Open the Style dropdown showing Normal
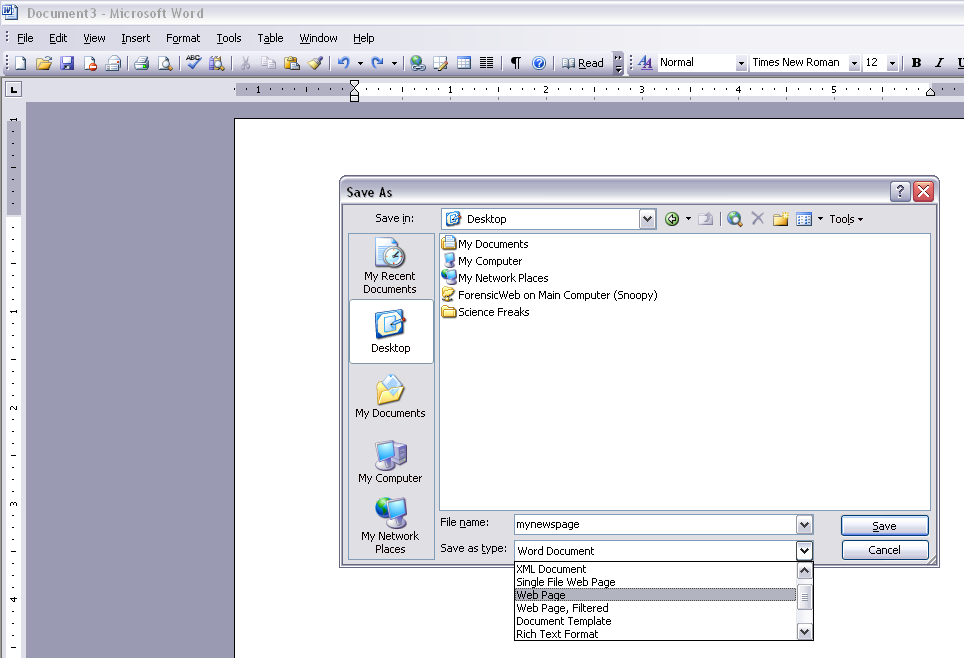Viewport: 964px width, 658px height. tap(741, 63)
